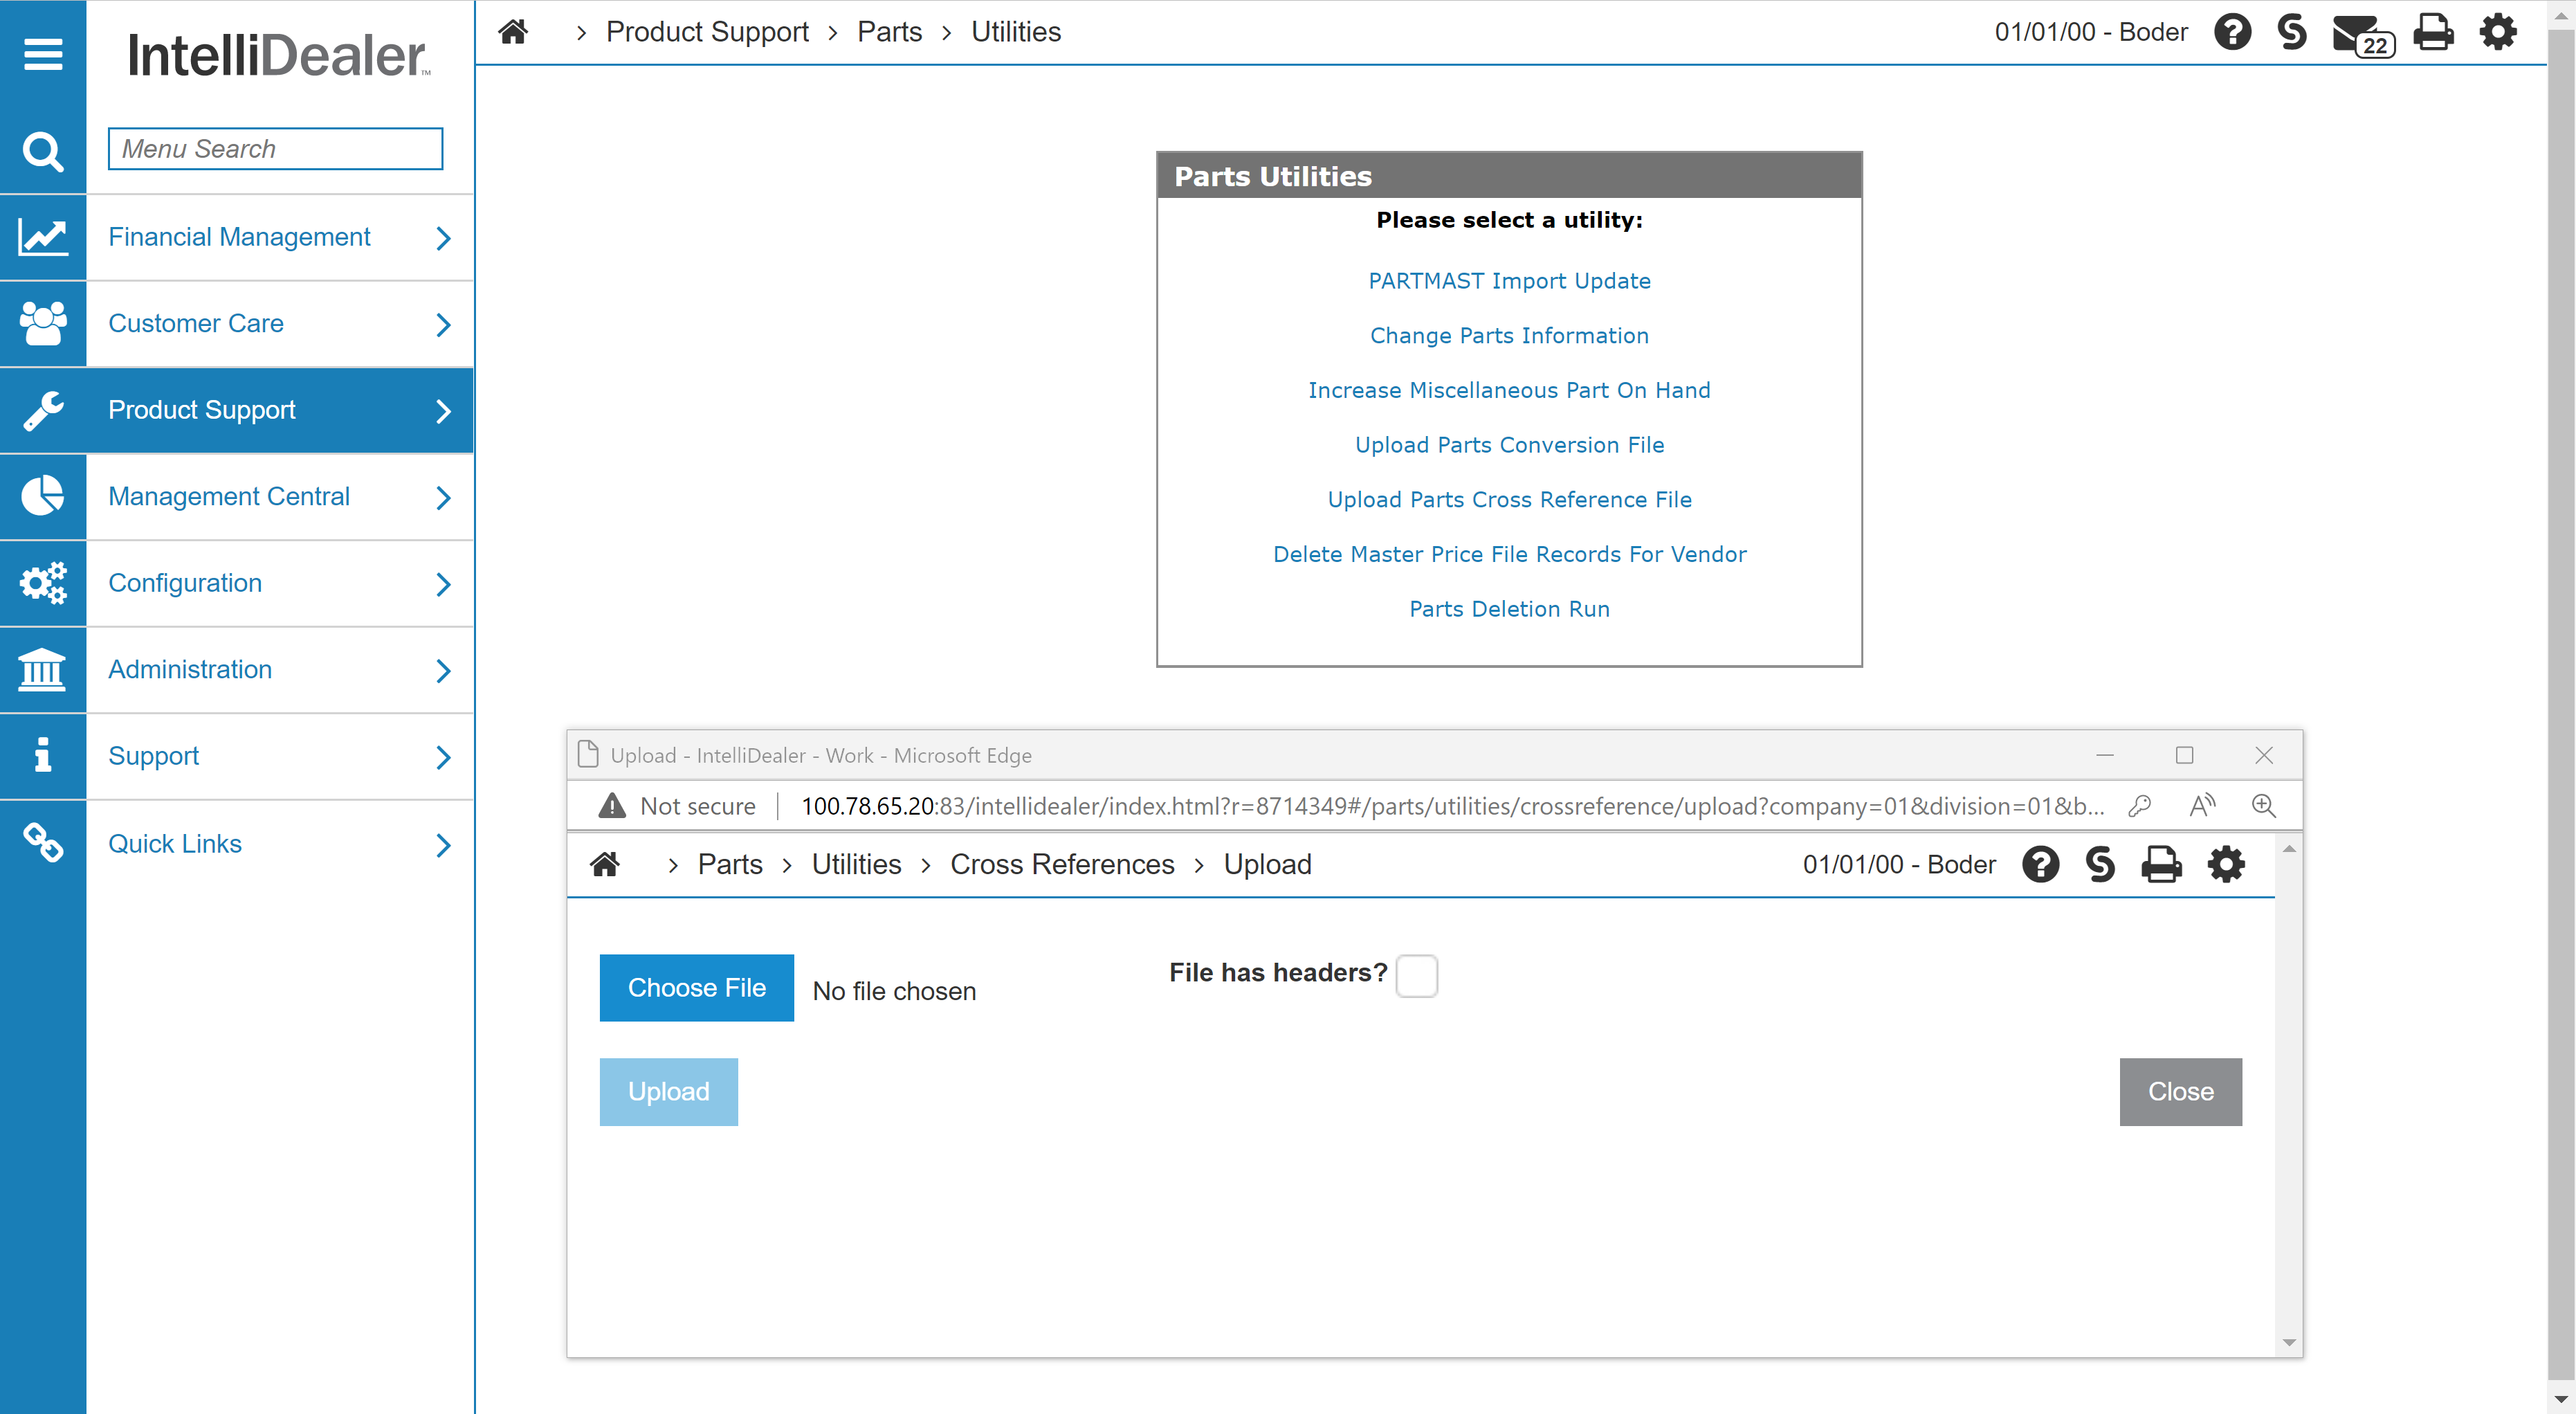Viewport: 2576px width, 1414px height.
Task: Expand Customer Care chevron
Action: [444, 325]
